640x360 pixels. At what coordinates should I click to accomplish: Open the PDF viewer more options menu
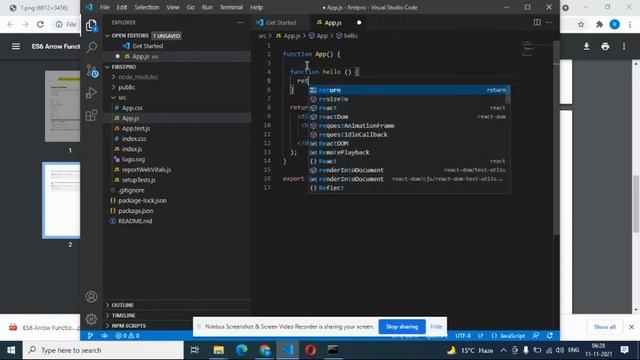pyautogui.click(x=624, y=47)
